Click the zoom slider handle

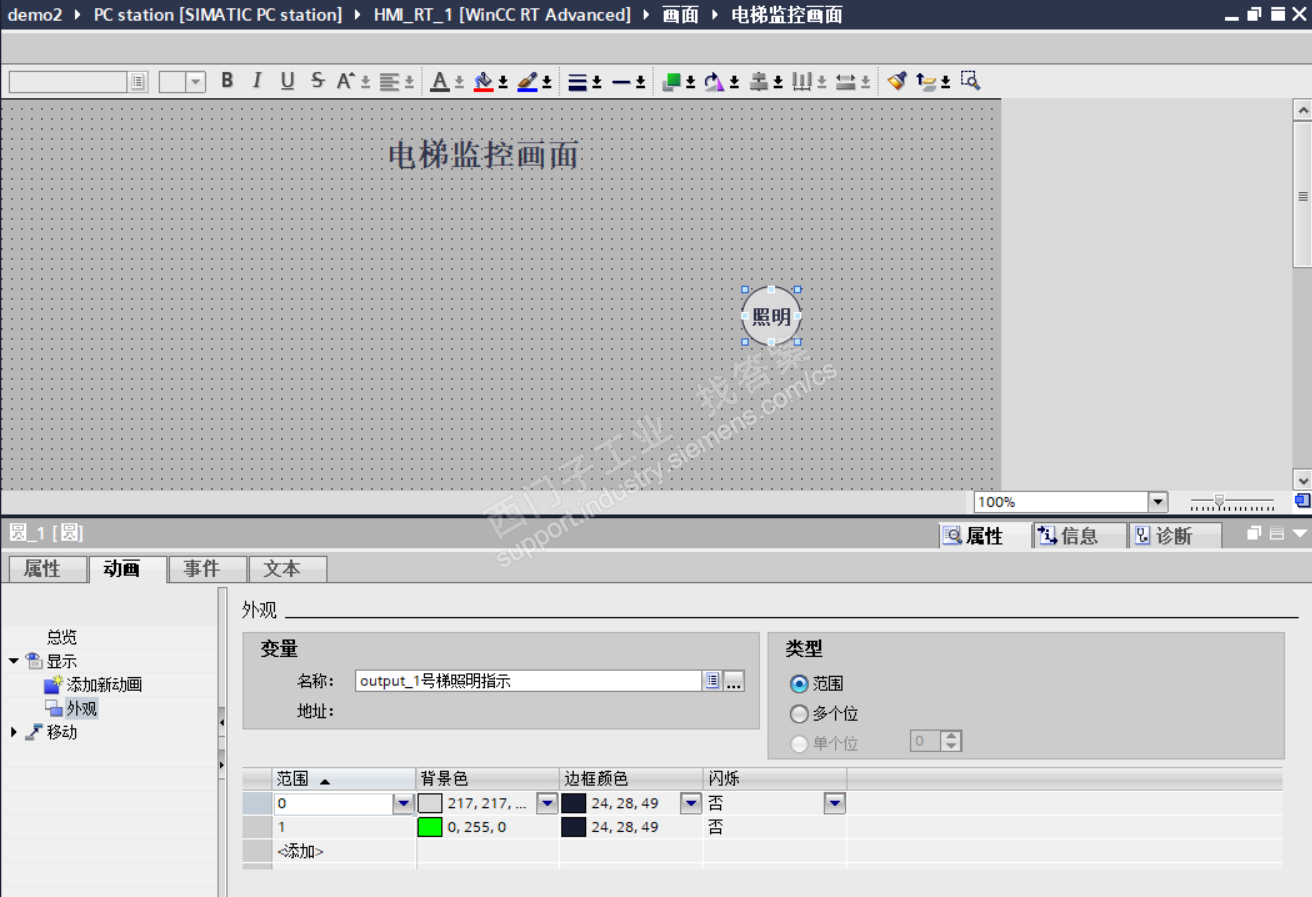pyautogui.click(x=1219, y=501)
